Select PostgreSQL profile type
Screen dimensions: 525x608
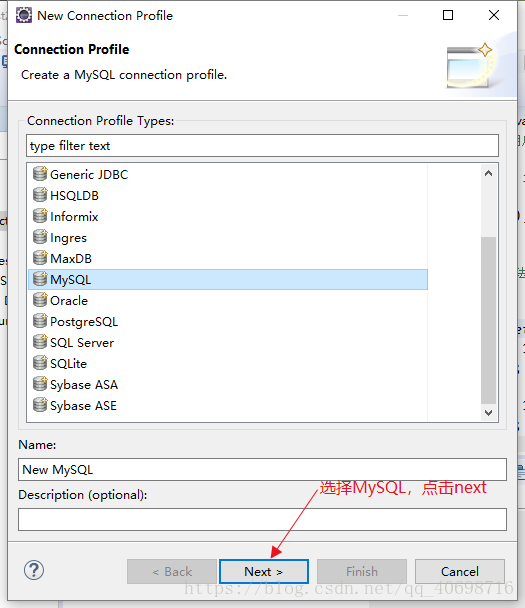[x=84, y=322]
